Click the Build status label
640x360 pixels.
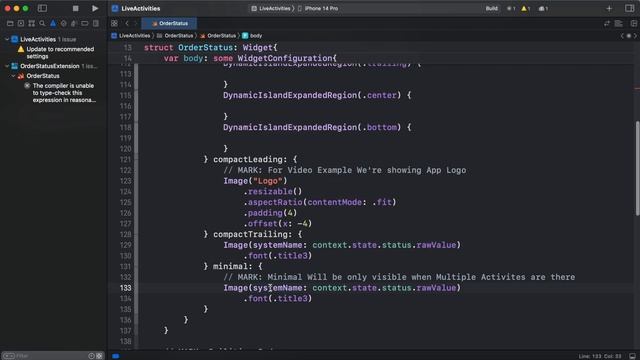tap(491, 8)
